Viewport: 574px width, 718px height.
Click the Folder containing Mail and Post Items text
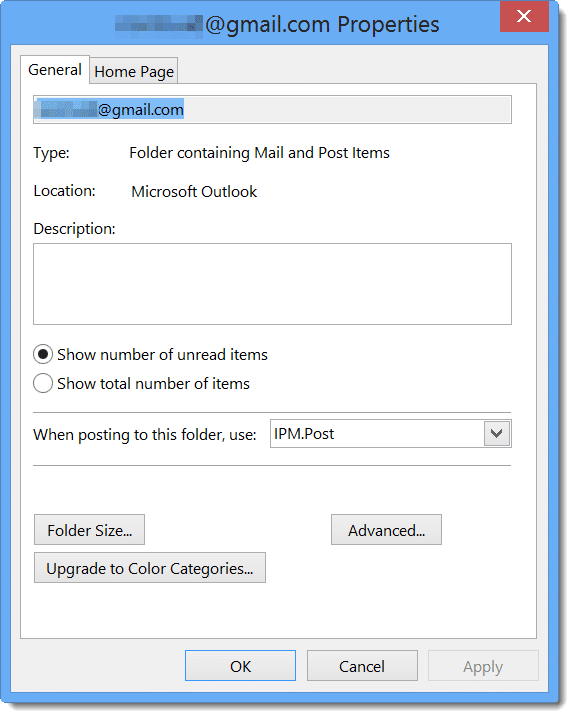point(260,152)
